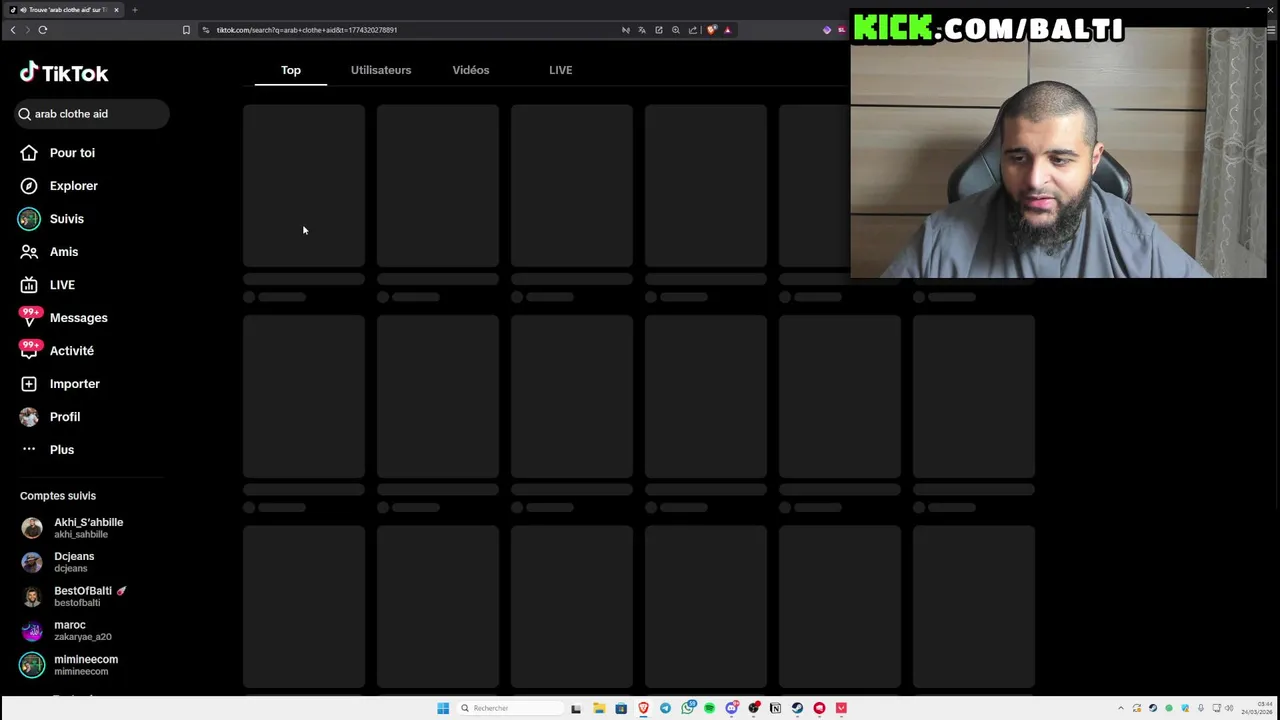Open WhatsApp from the taskbar
Image resolution: width=1280 pixels, height=720 pixels.
(x=687, y=708)
